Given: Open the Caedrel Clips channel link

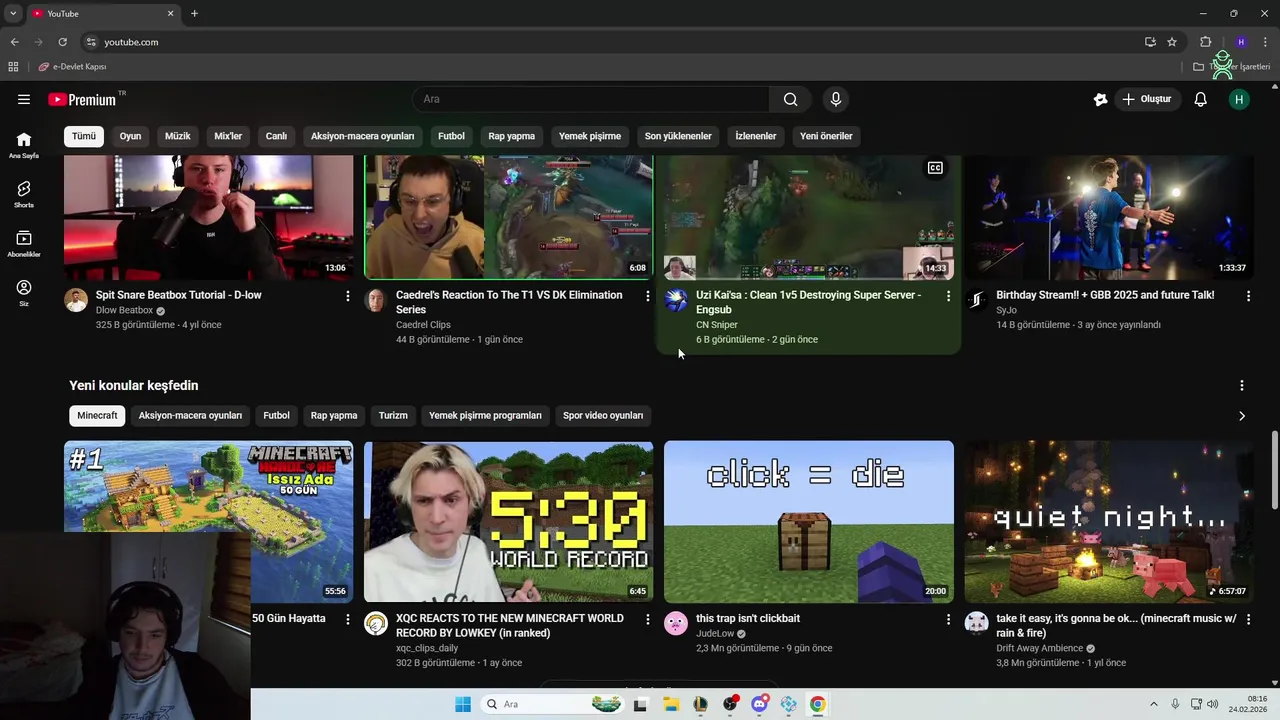Looking at the screenshot, I should coord(423,325).
